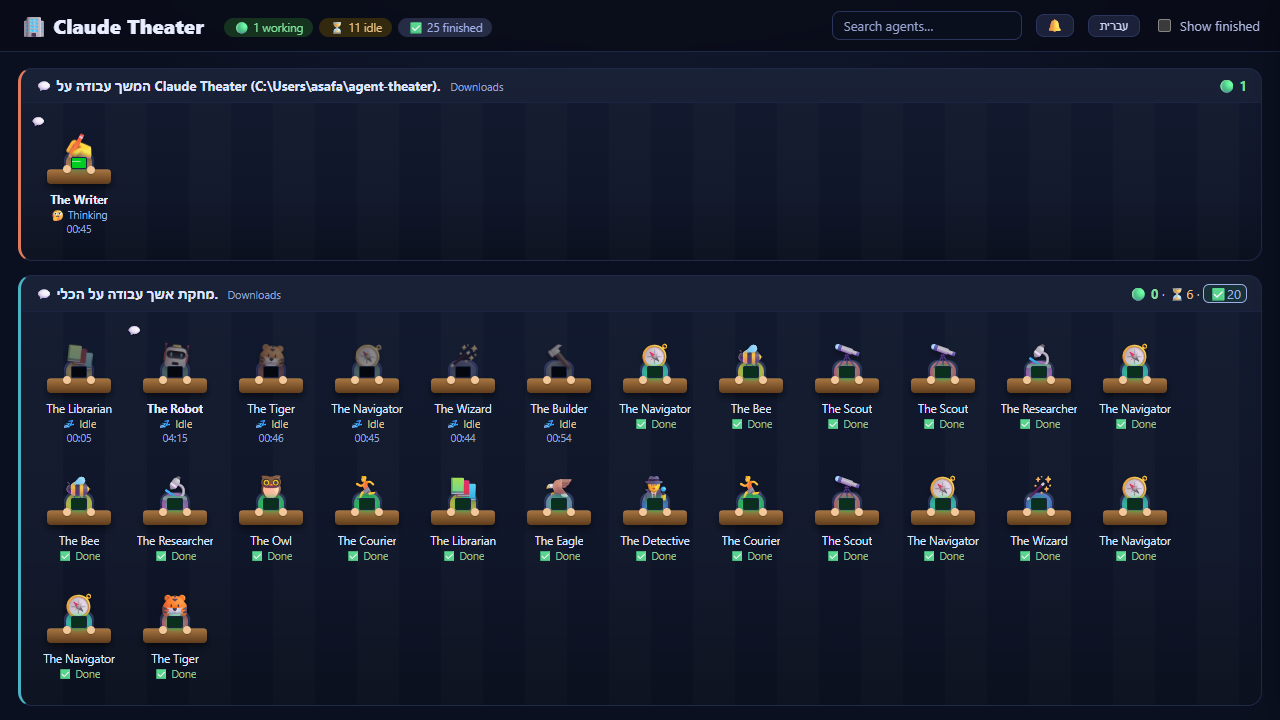Switch language with the עברית button
This screenshot has height=720, width=1280.
coord(1114,26)
